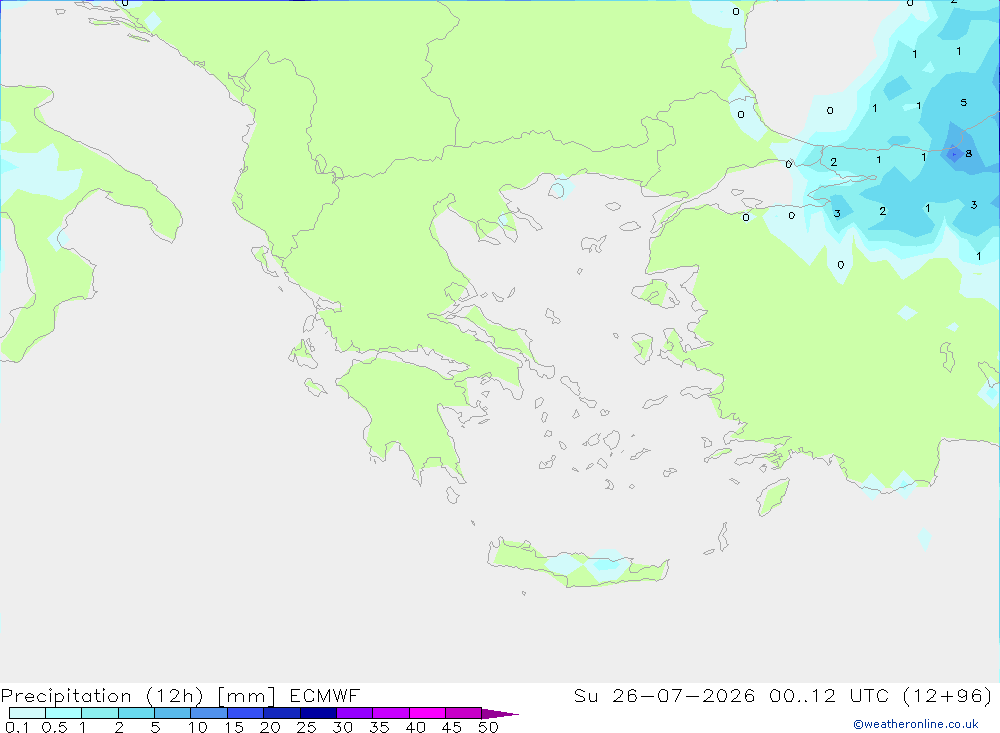Select the 1–2 mm legend swatch
The width and height of the screenshot is (1000, 733).
[99, 713]
